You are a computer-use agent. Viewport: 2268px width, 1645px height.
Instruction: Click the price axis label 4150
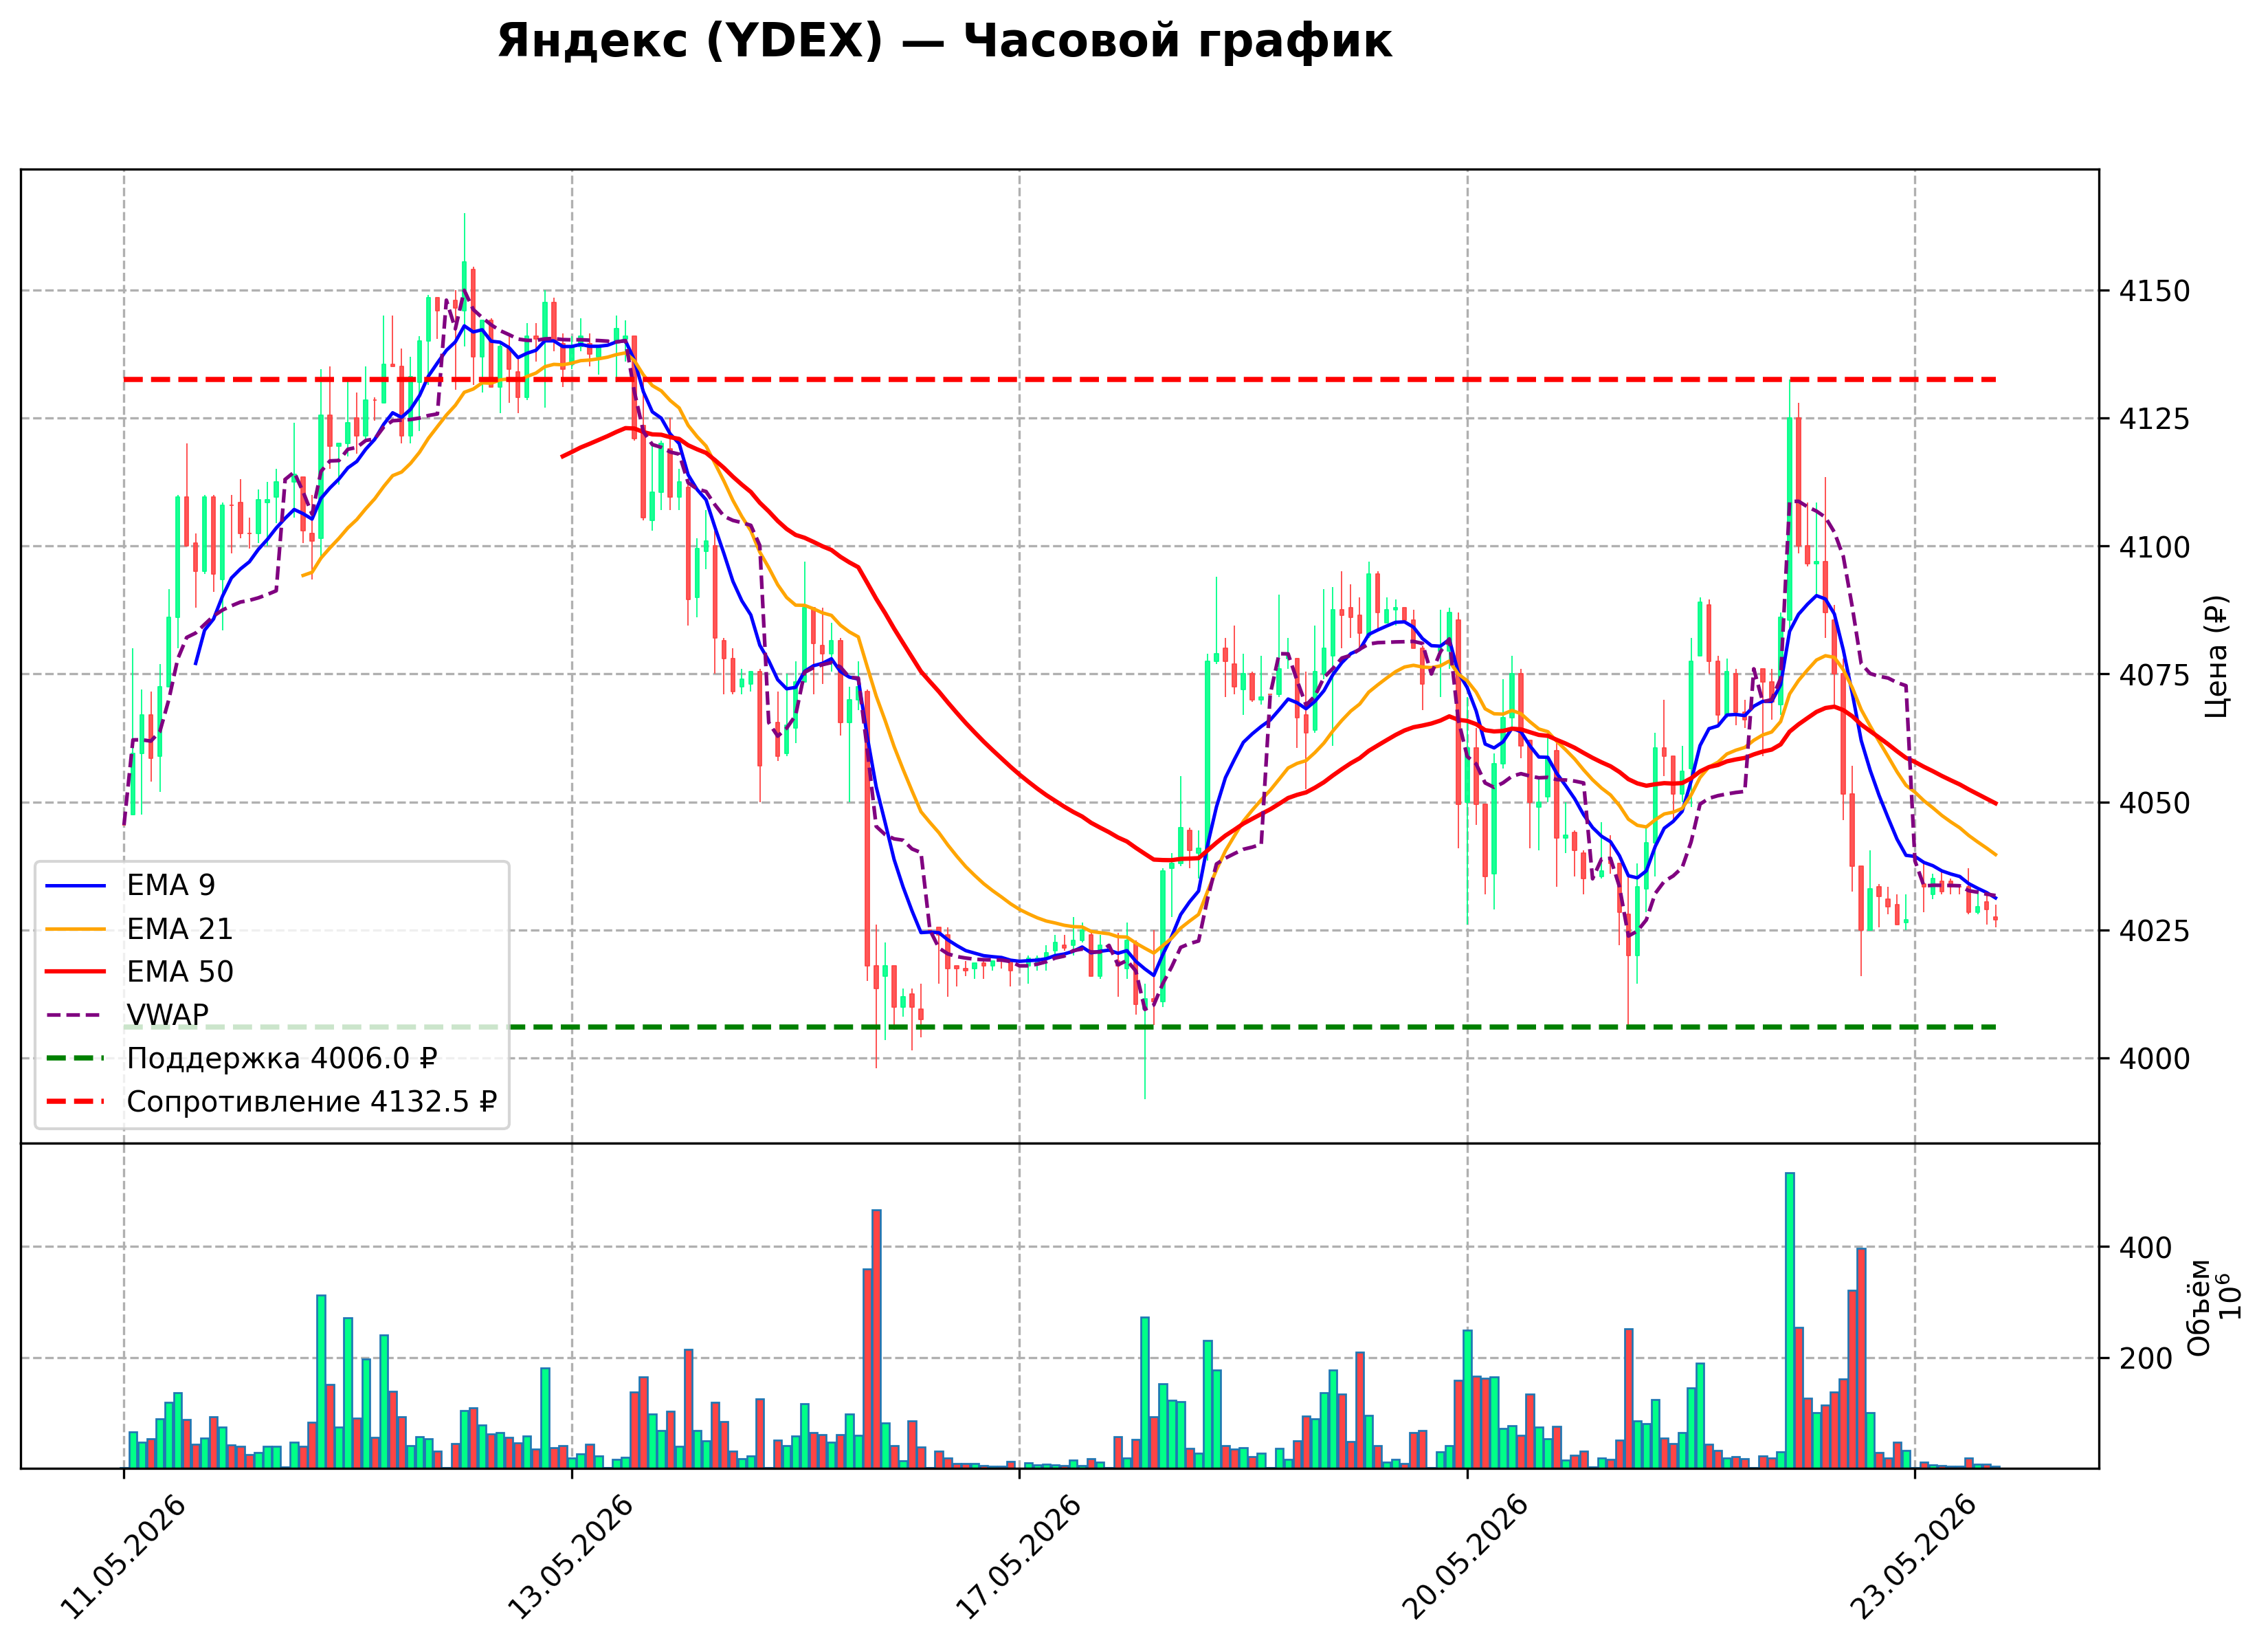tap(2154, 292)
